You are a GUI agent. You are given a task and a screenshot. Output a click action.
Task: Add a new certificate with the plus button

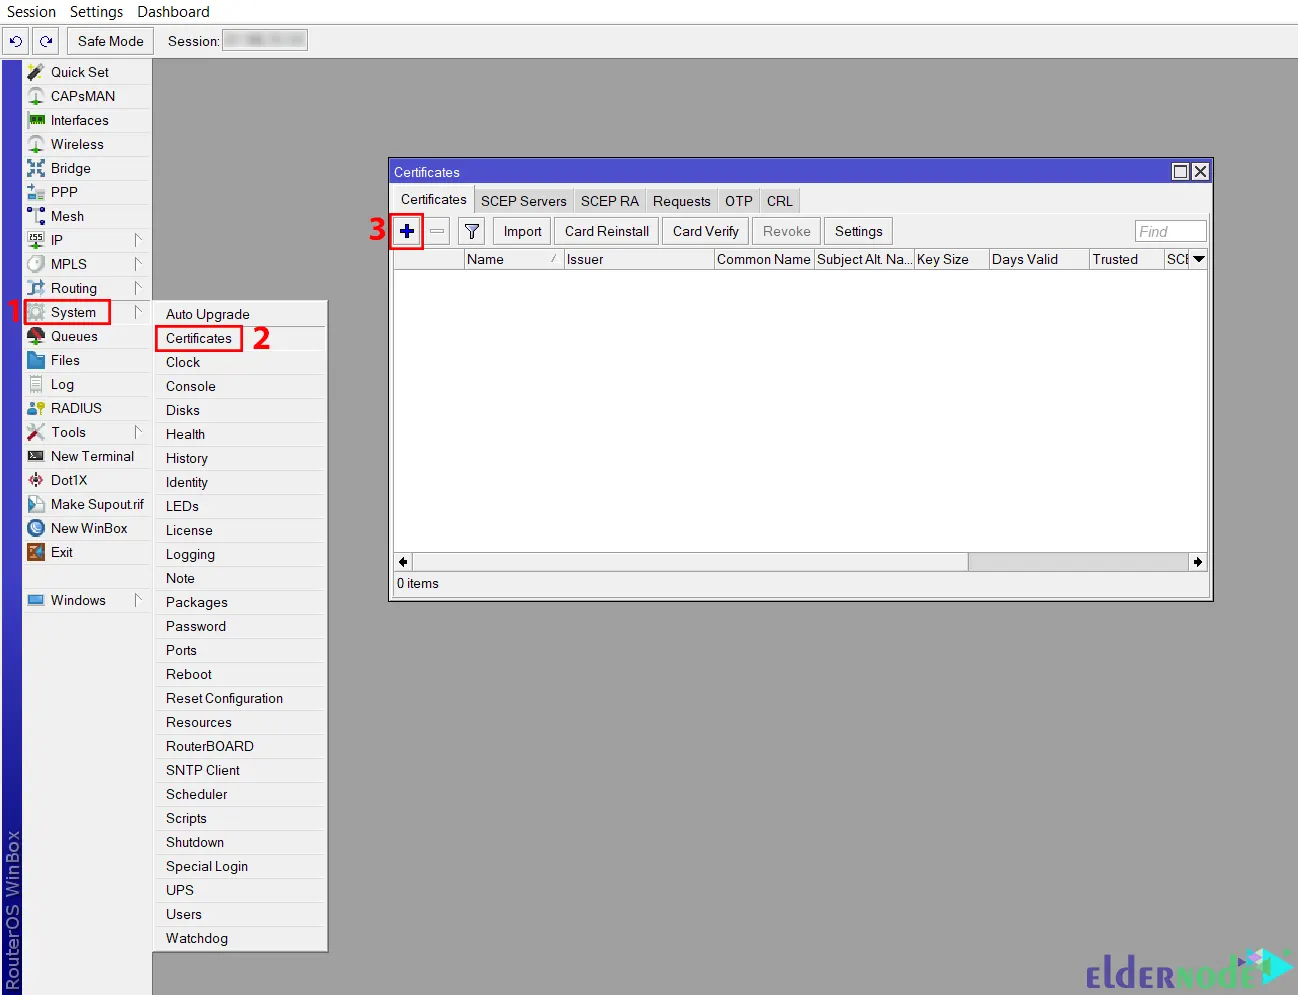point(407,231)
